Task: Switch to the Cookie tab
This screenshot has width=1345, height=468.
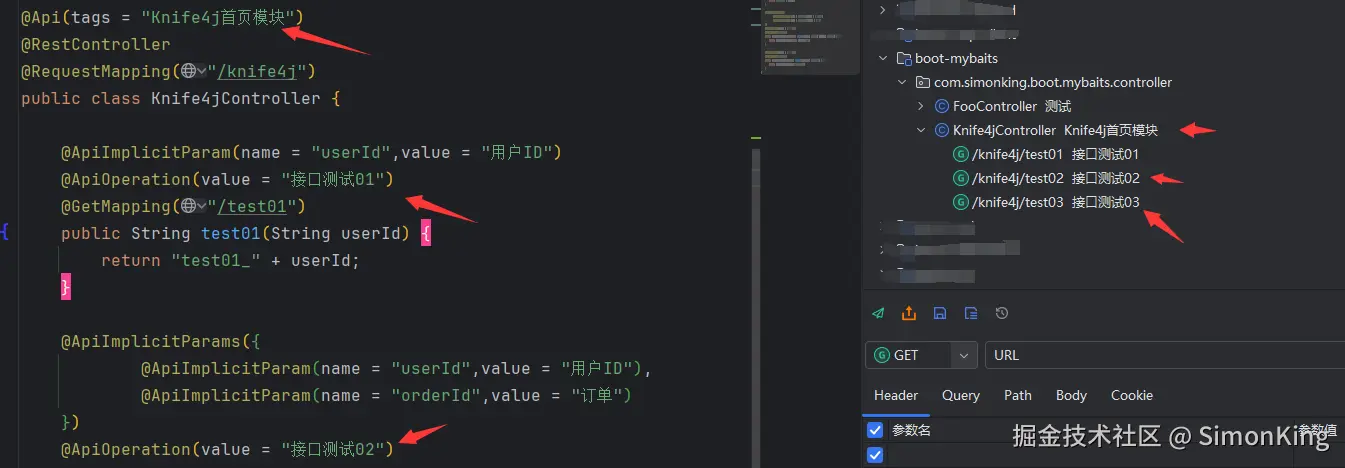Action: pos(1132,395)
